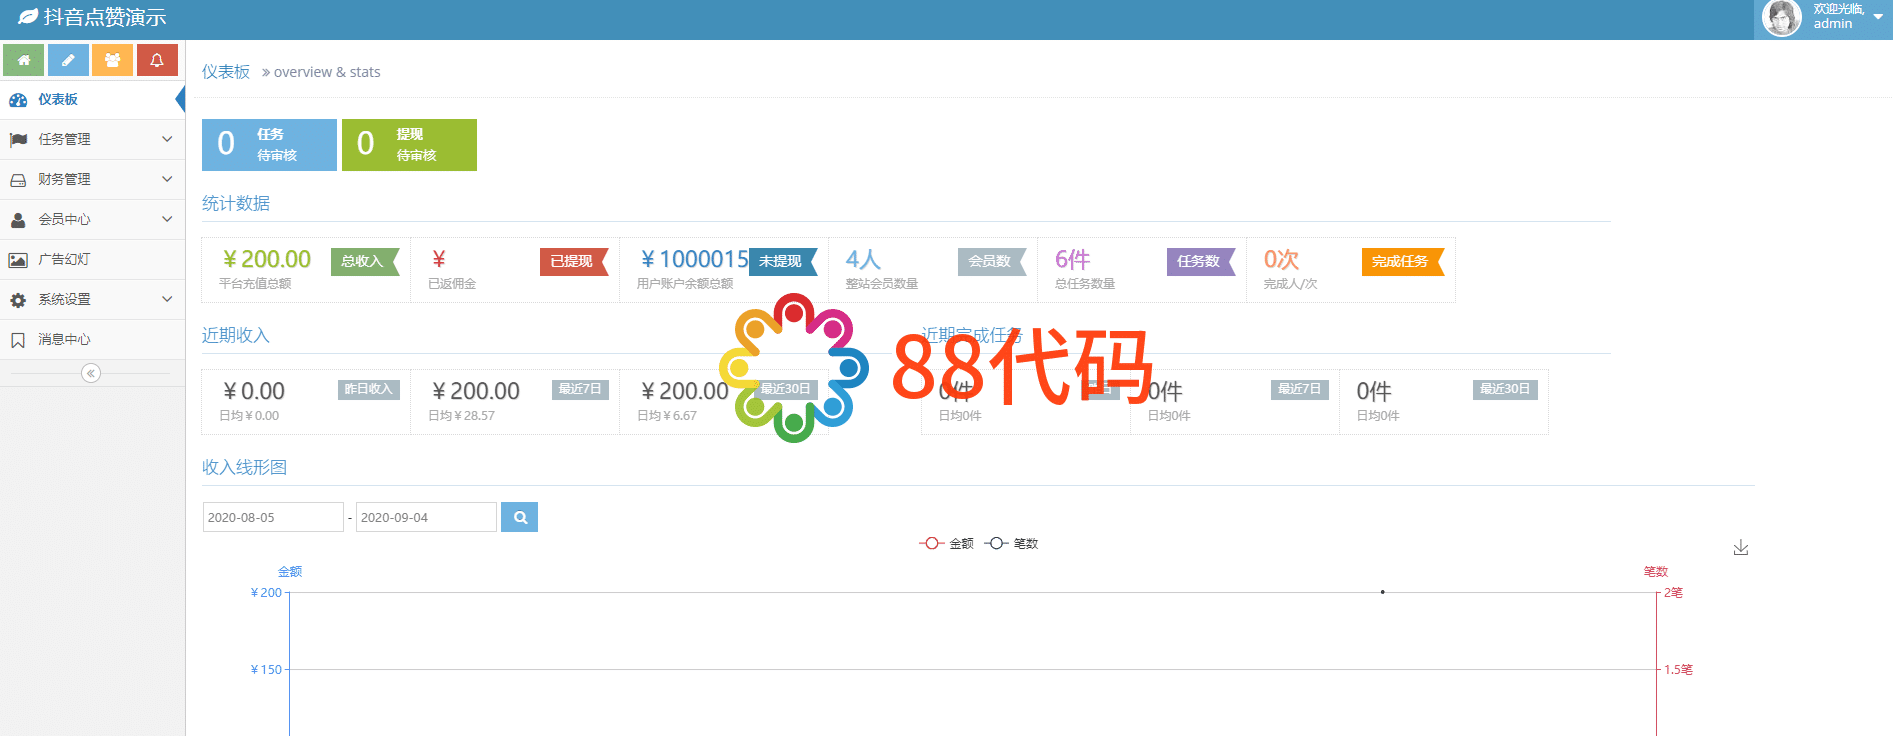Click the magnifier search button for date range
The image size is (1893, 736).
(x=519, y=517)
